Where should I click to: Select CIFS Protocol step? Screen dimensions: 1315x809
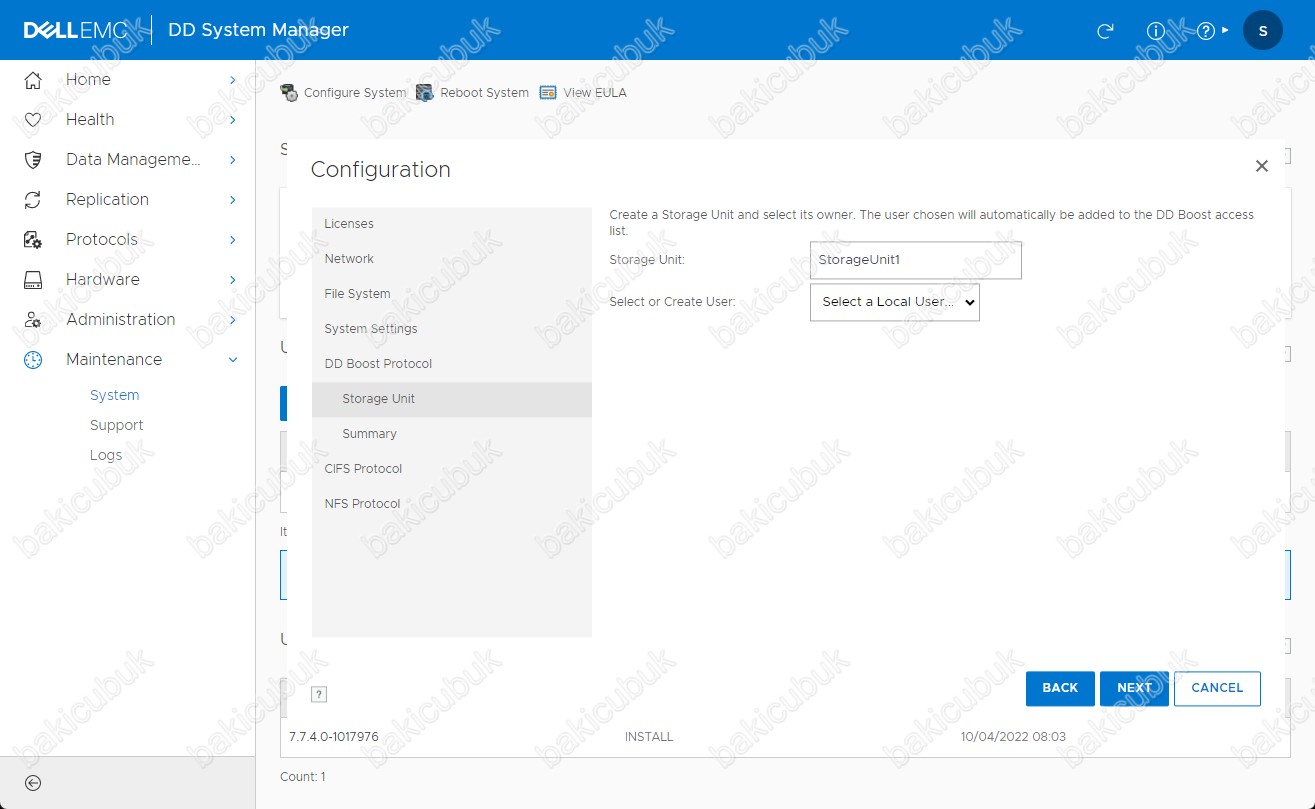coord(452,469)
